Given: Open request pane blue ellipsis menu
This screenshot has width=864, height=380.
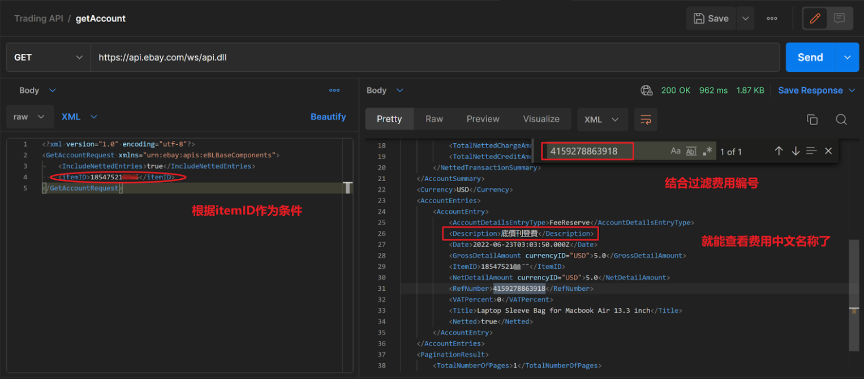Looking at the screenshot, I should pyautogui.click(x=334, y=90).
